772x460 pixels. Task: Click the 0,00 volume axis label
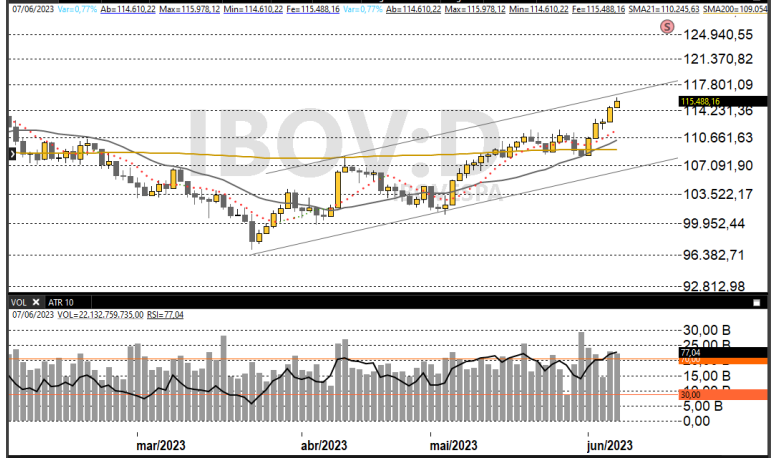[x=696, y=421]
